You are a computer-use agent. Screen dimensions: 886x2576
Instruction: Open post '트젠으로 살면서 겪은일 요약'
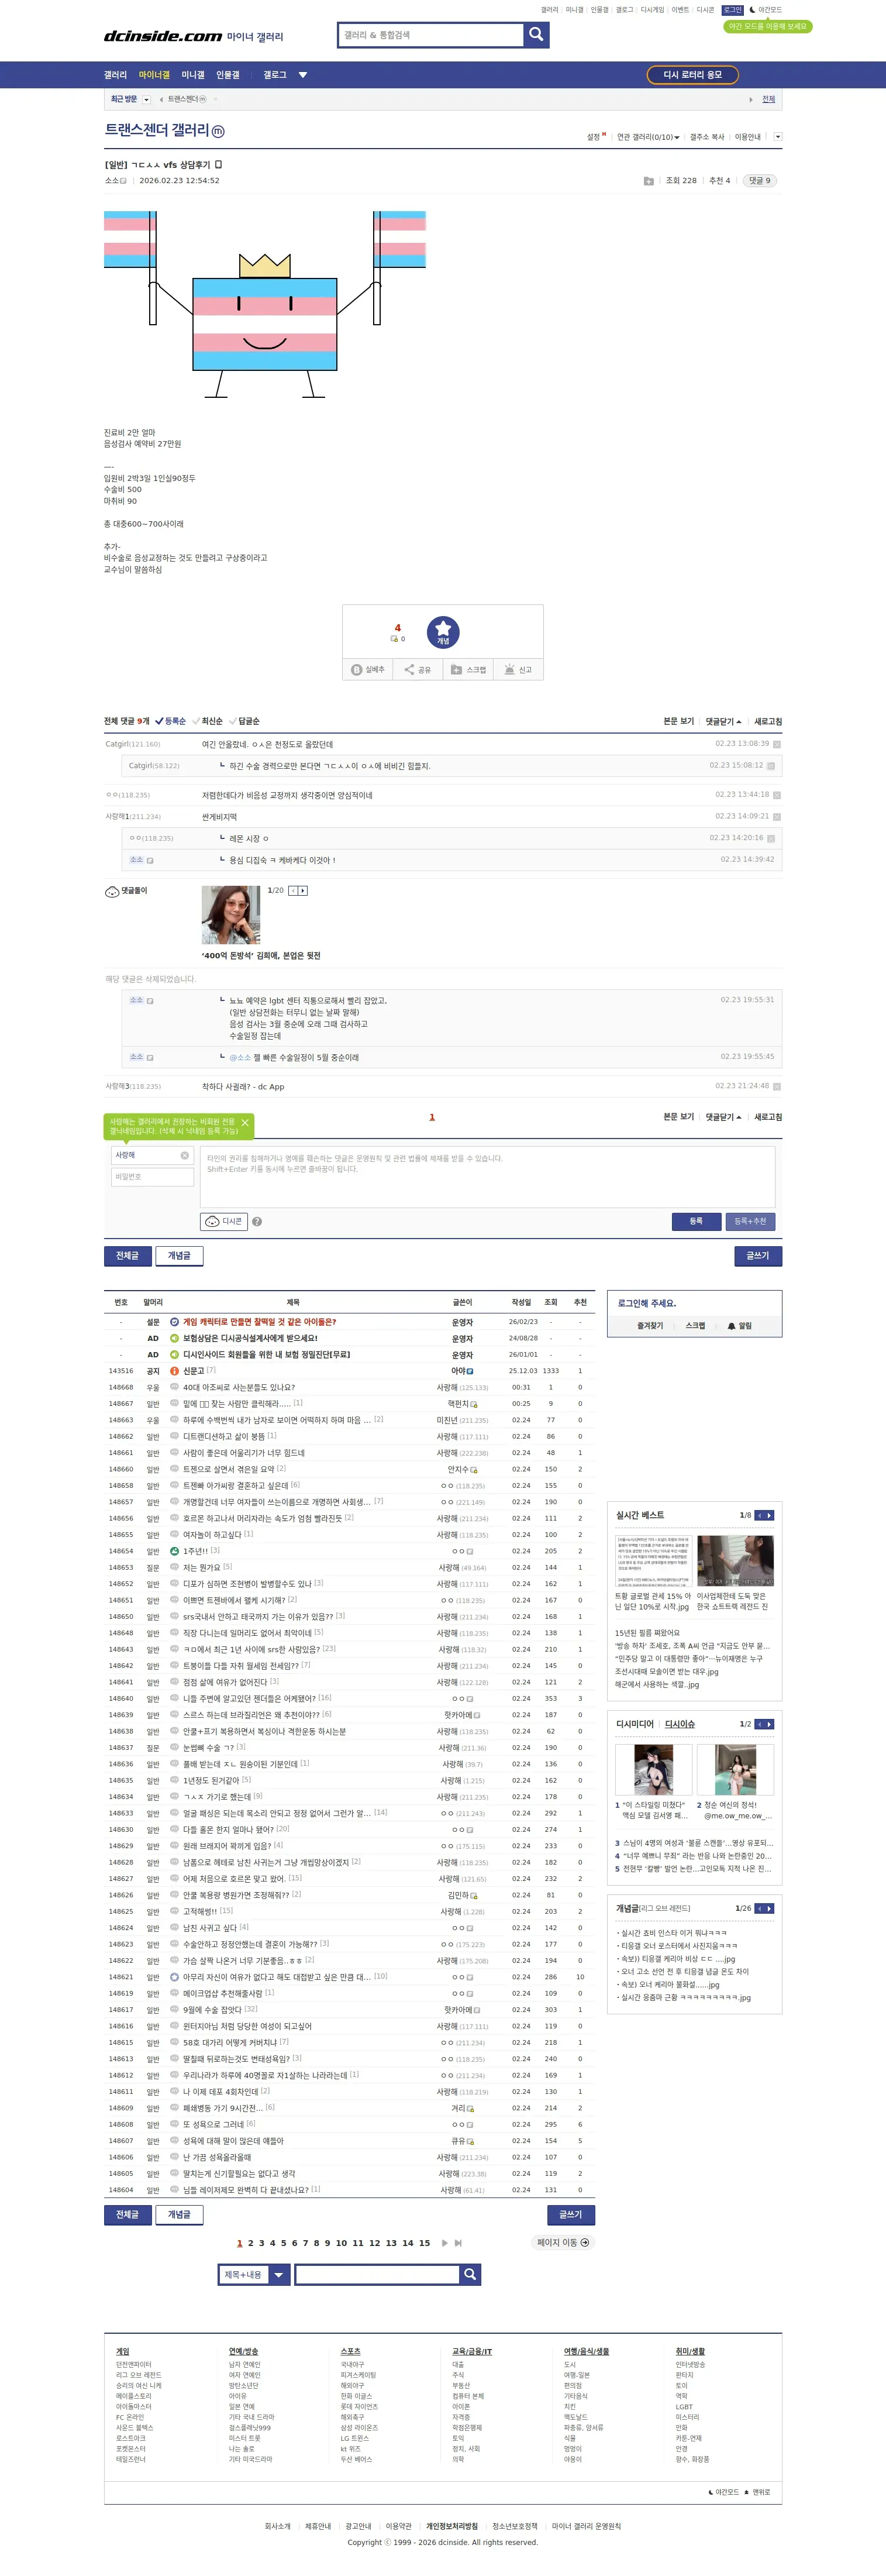(228, 1469)
